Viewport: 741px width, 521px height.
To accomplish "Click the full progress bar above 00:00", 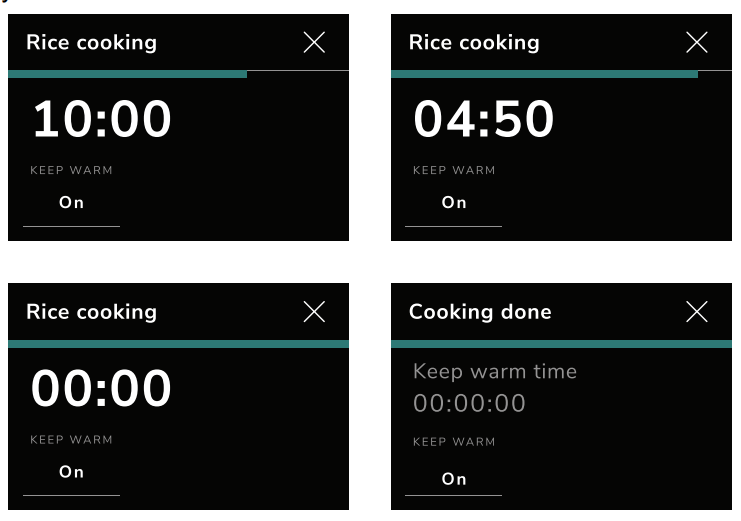I will click(178, 343).
